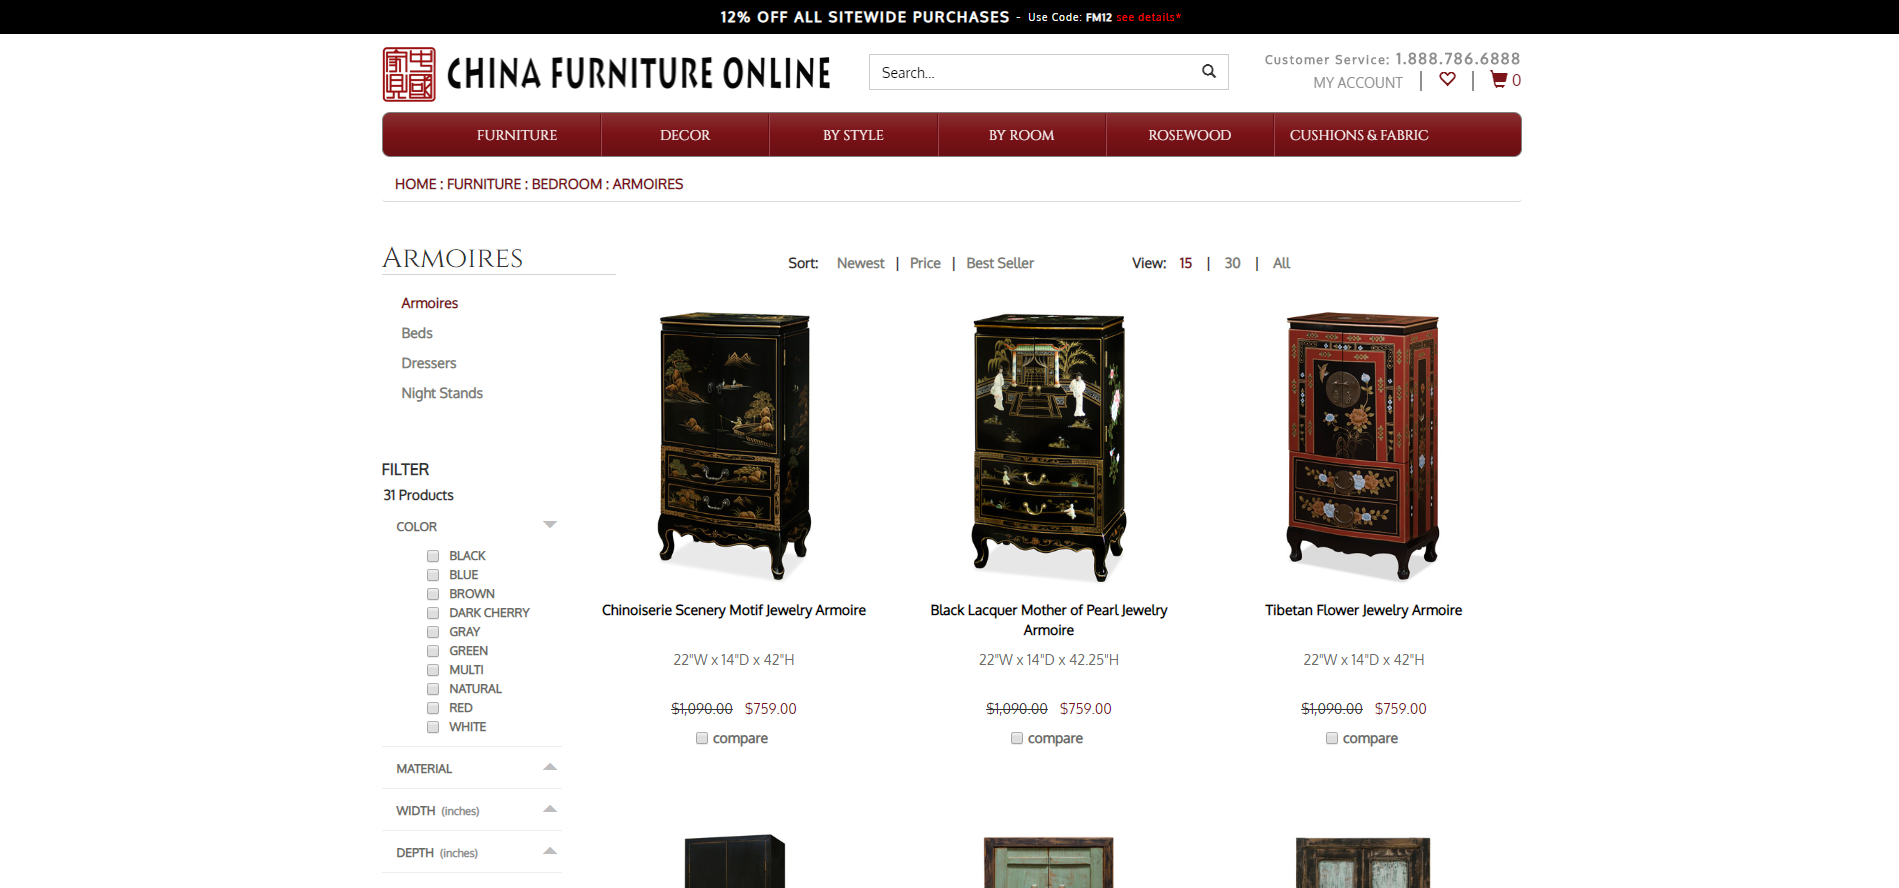1899x888 pixels.
Task: Open Black Lacquer Mother of Pearl armoire image
Action: tap(1049, 446)
